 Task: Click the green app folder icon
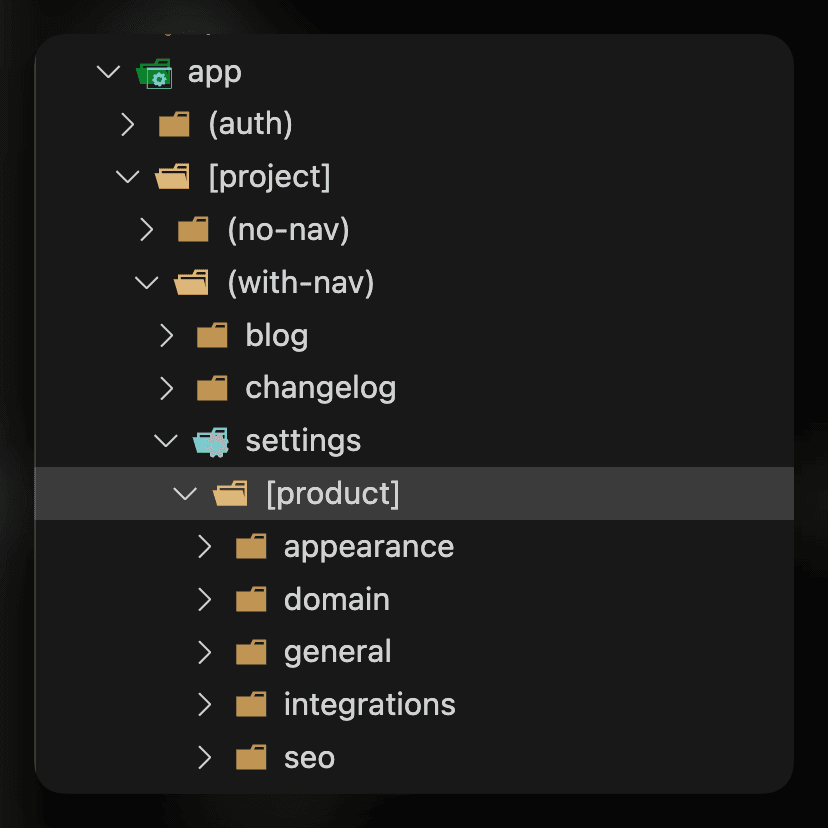(154, 73)
